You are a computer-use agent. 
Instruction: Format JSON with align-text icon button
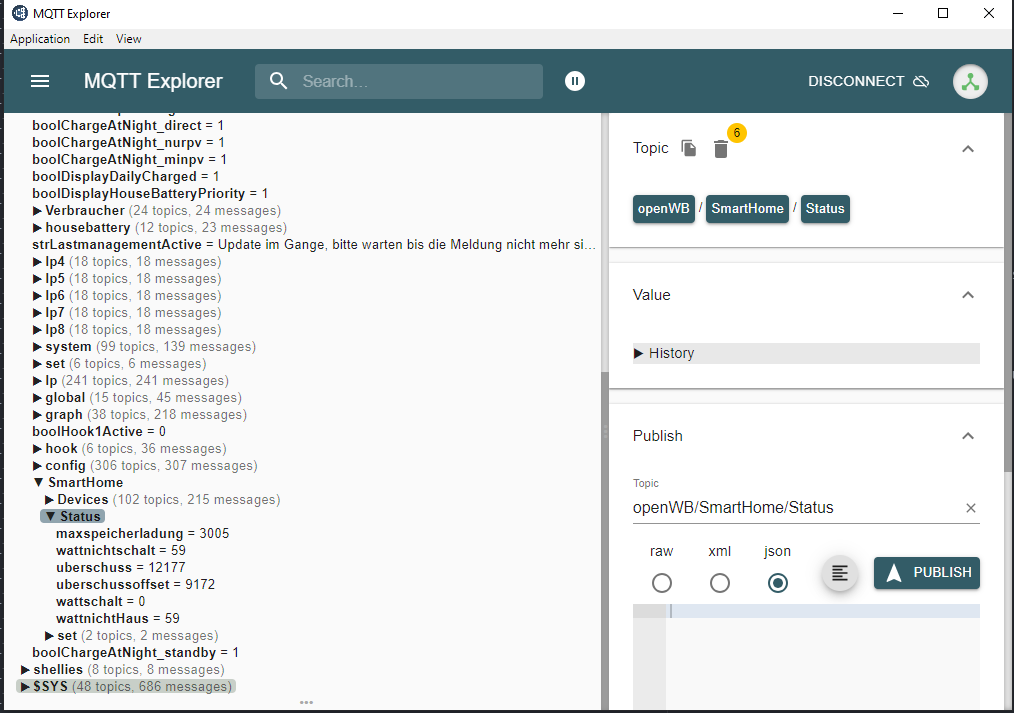[x=839, y=573]
